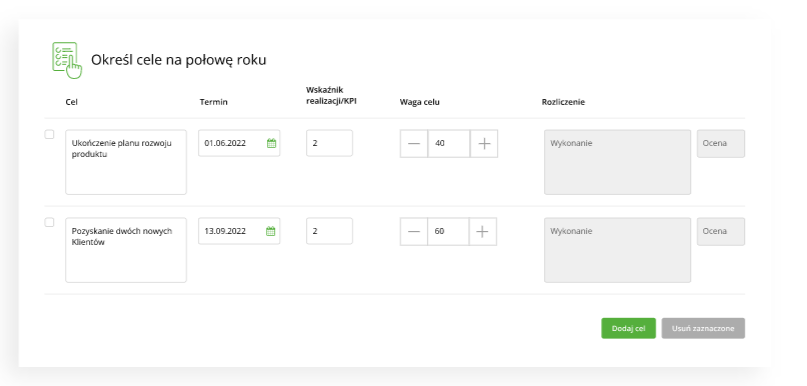The width and height of the screenshot is (807, 386).
Task: Edit the second goal description text area
Action: [126, 250]
